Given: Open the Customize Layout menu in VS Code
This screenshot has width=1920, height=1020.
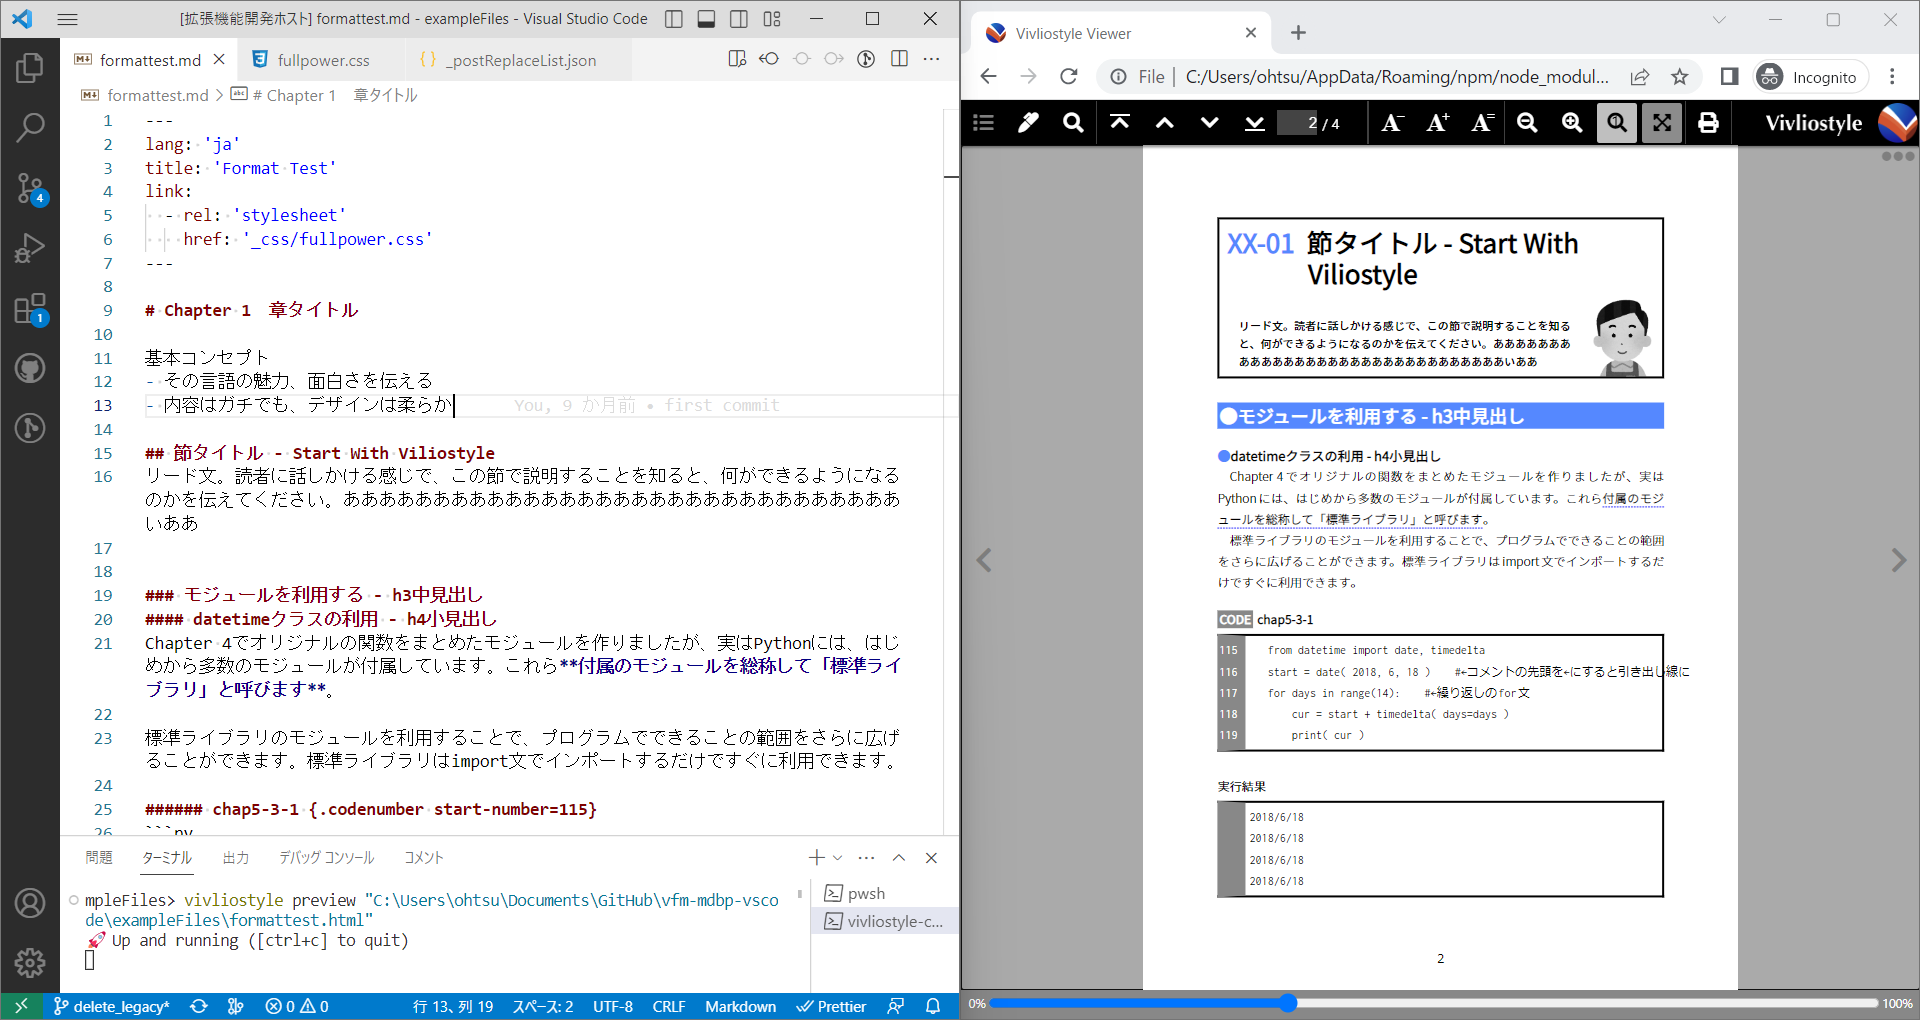Looking at the screenshot, I should point(772,19).
